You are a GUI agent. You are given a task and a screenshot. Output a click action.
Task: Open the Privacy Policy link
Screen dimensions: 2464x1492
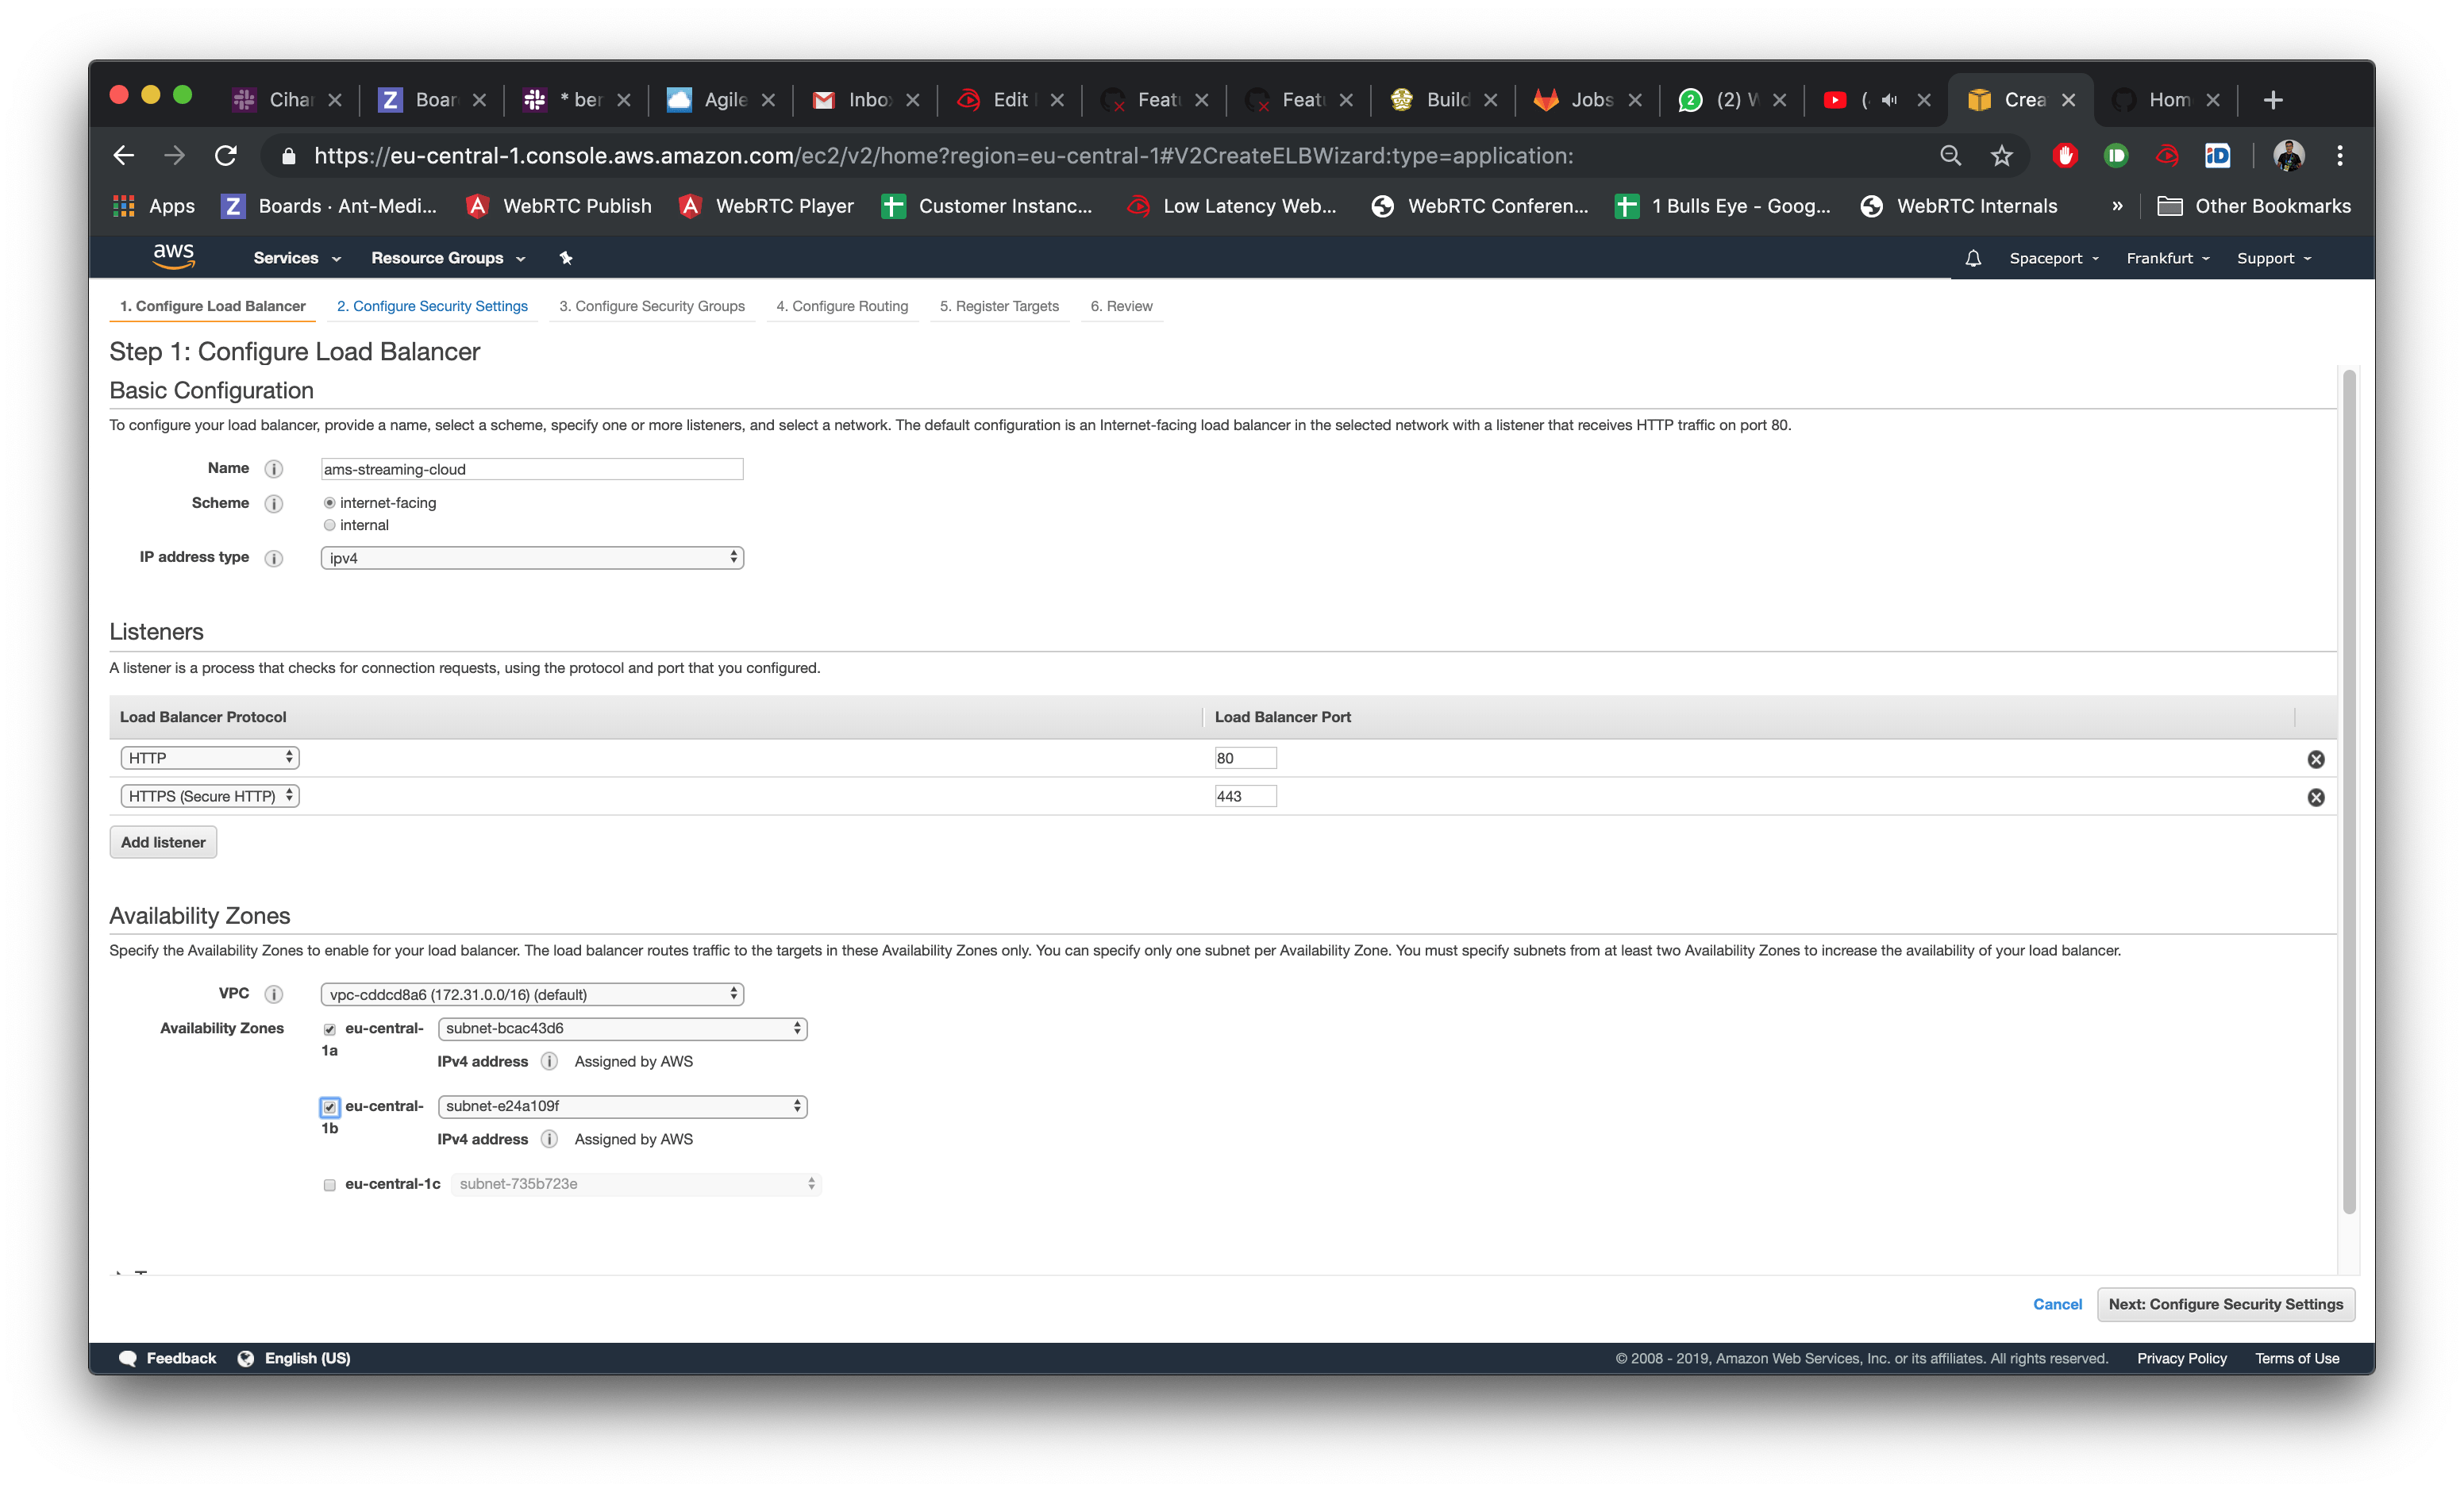[x=2181, y=1358]
